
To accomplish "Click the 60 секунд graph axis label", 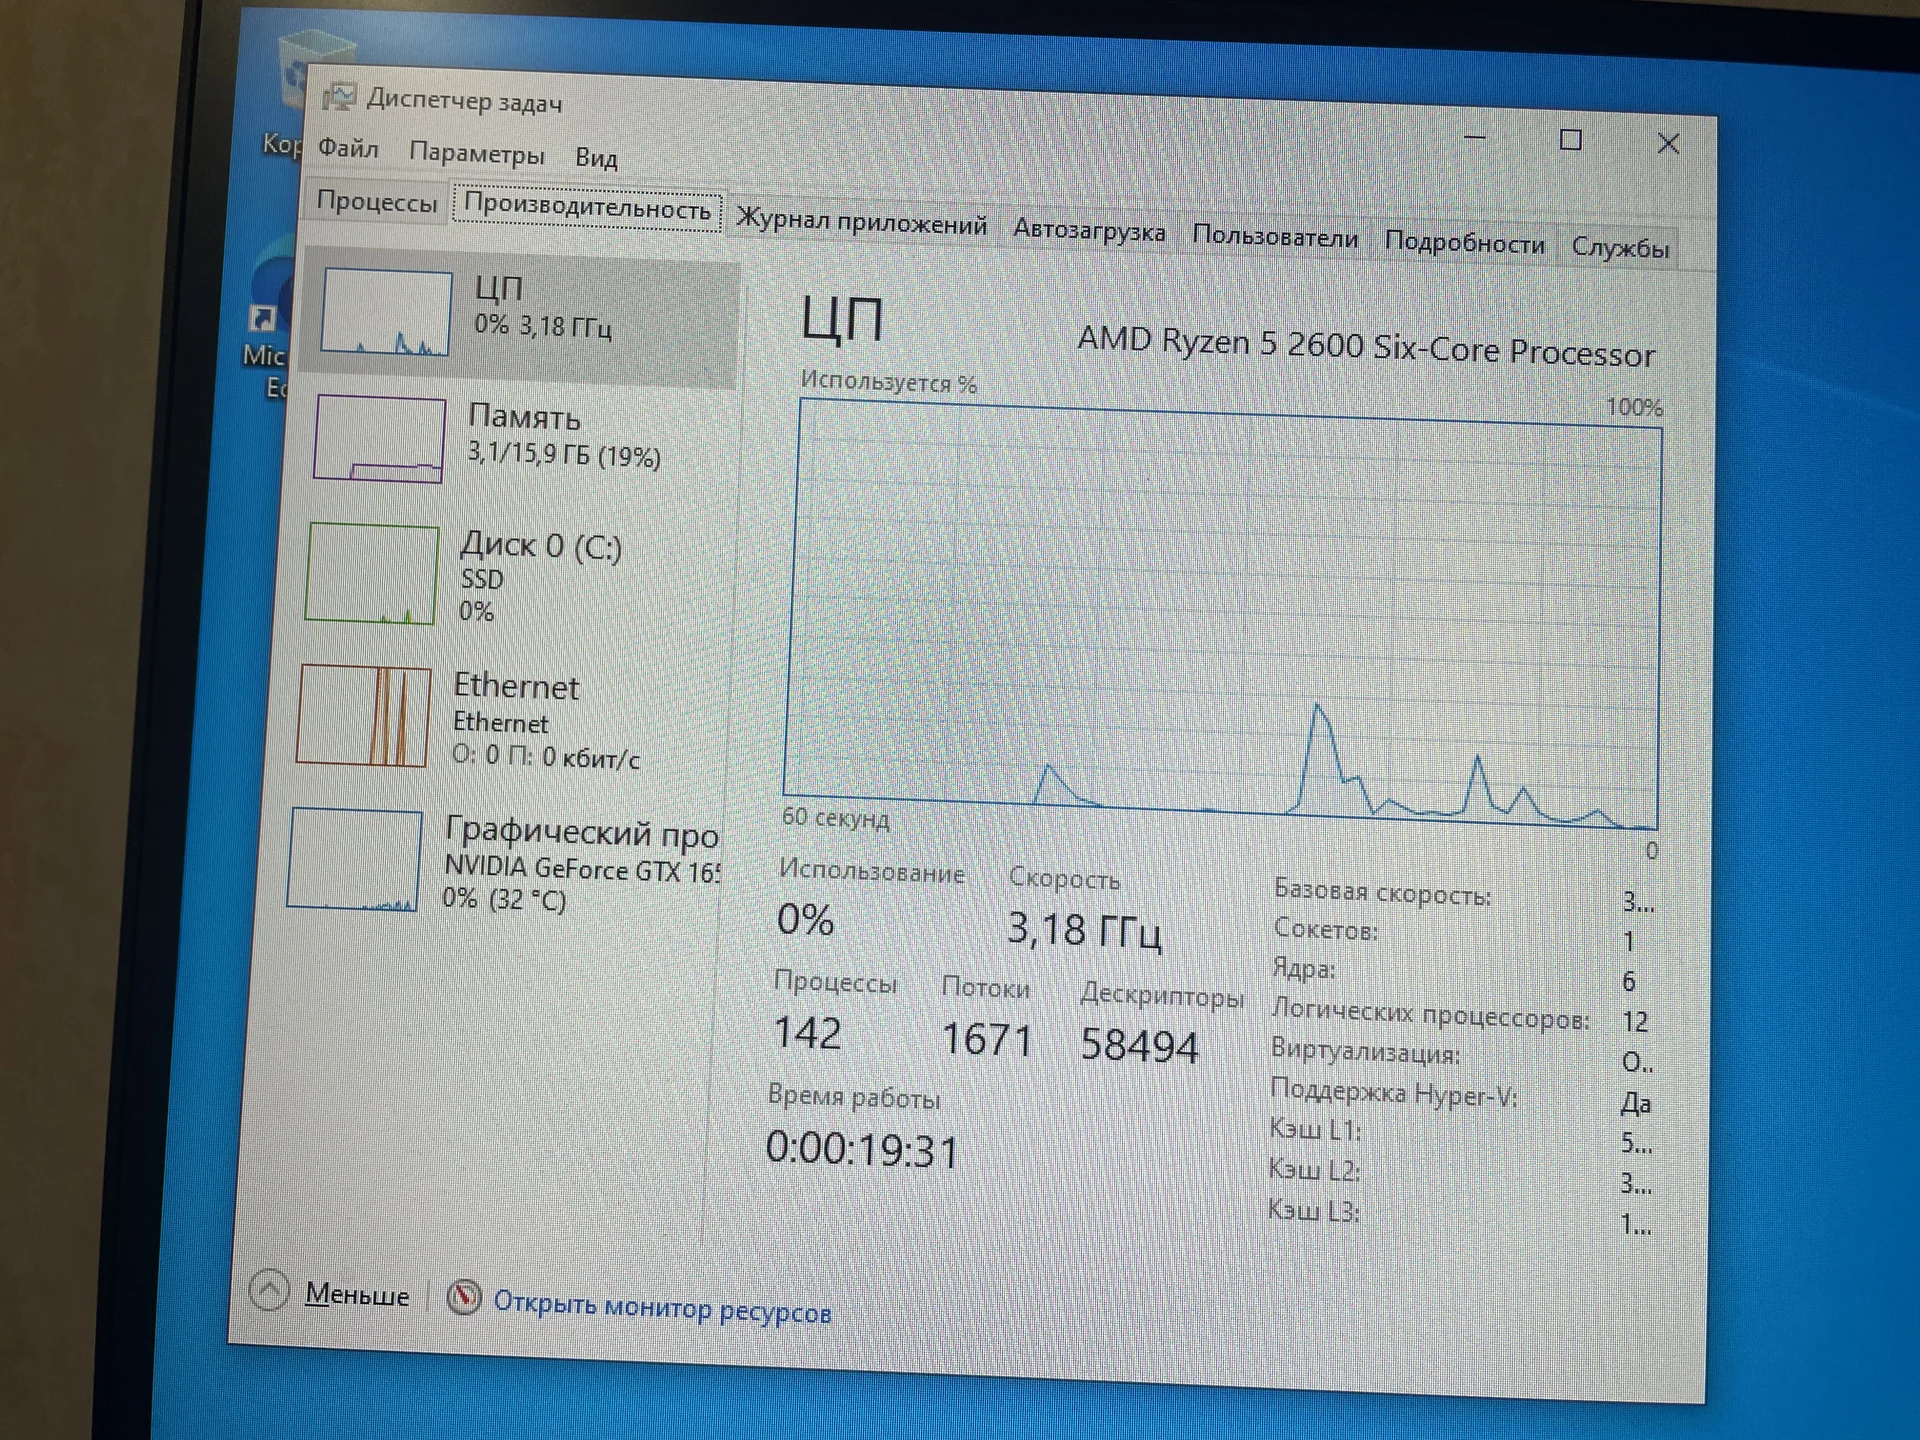I will [x=835, y=817].
